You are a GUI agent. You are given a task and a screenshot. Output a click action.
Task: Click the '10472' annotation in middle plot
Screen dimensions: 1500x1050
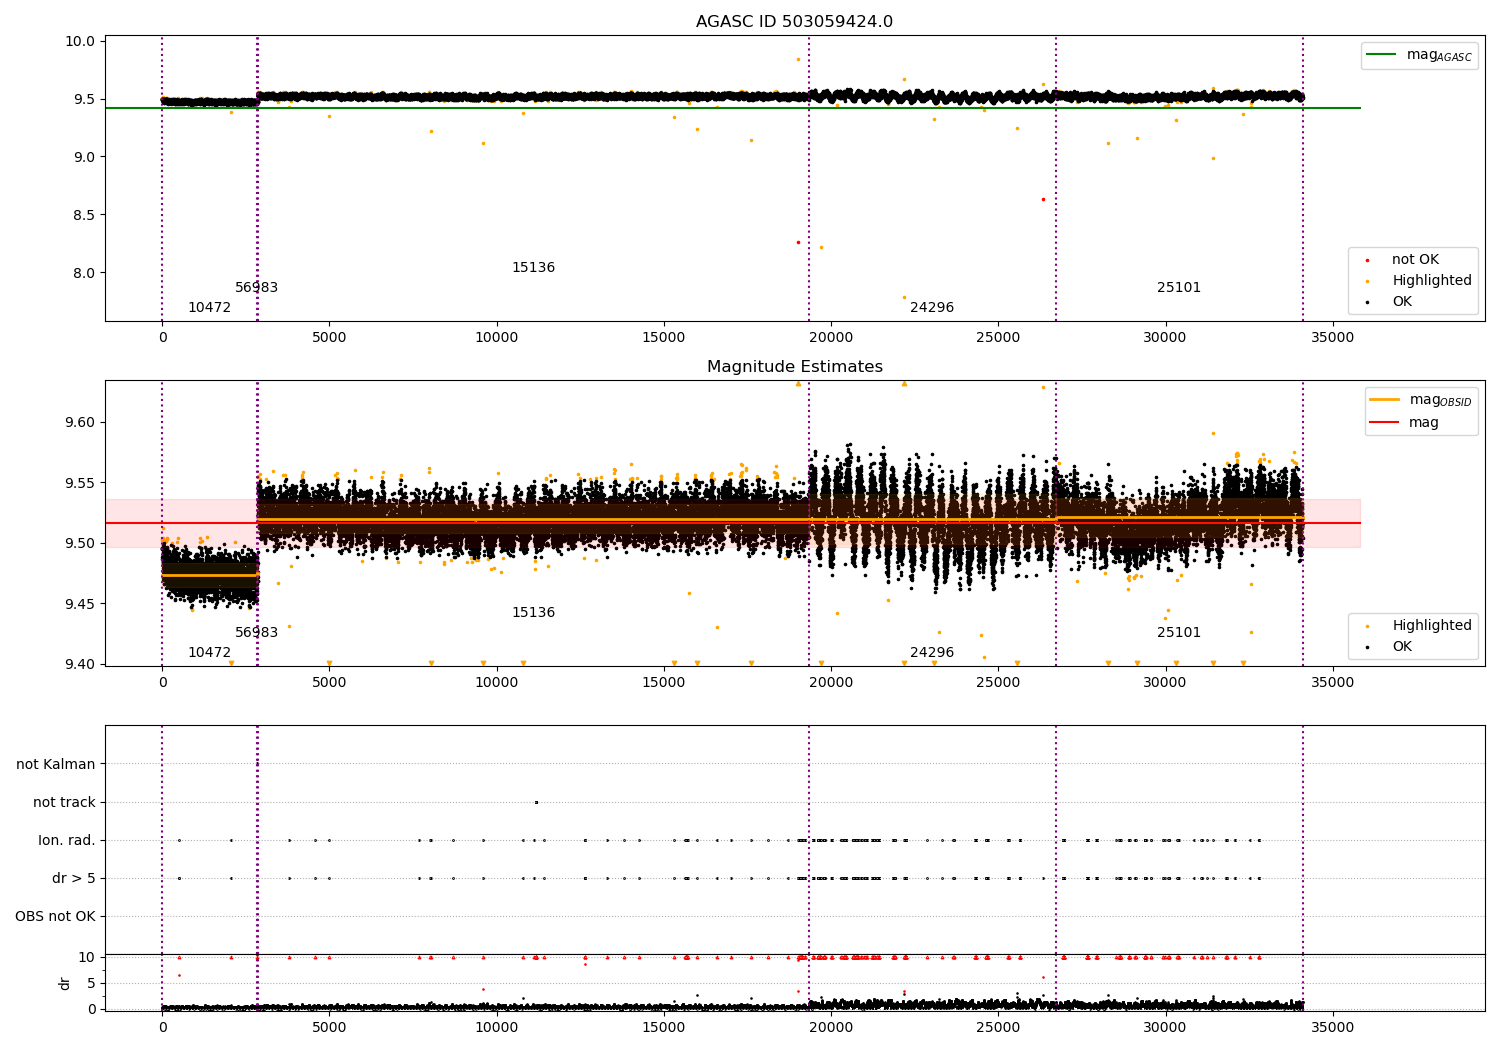(209, 653)
